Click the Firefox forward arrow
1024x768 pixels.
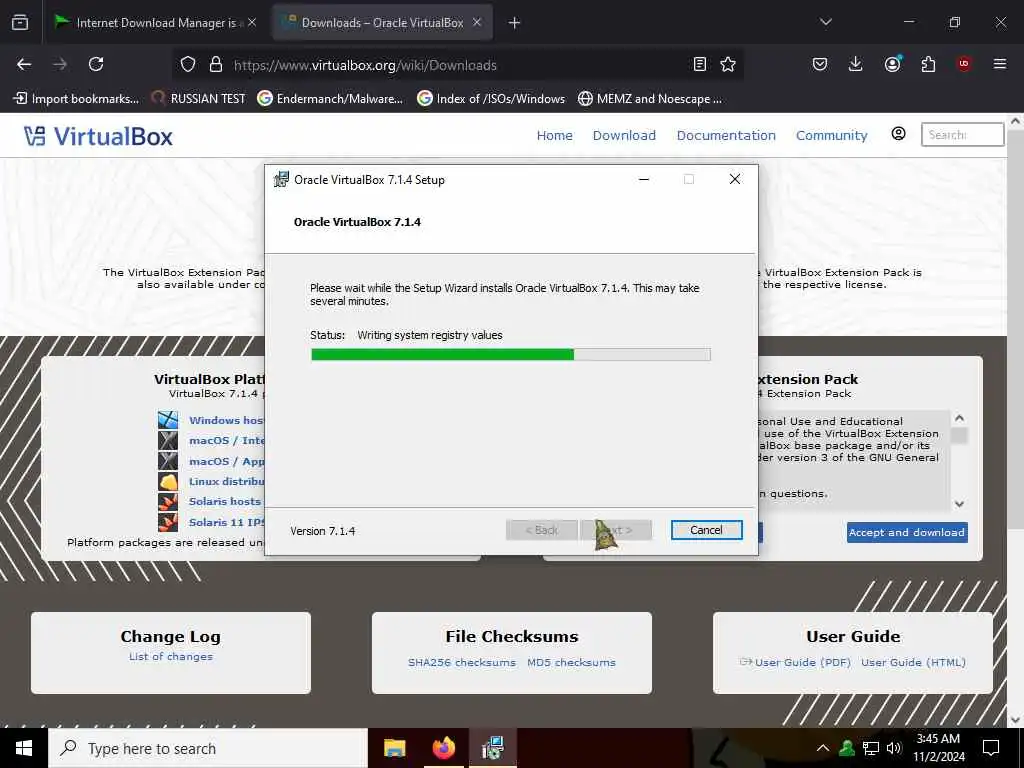tap(60, 64)
